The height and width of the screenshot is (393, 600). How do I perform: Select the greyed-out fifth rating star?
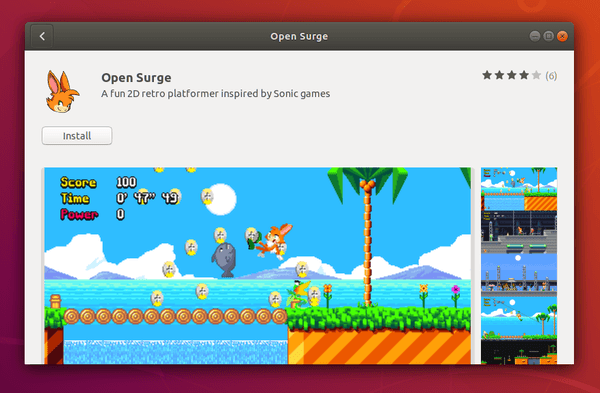(x=536, y=75)
